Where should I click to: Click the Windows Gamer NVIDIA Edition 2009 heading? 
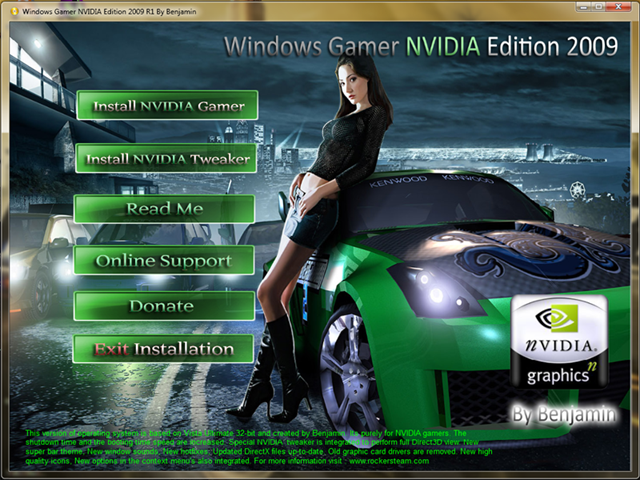pyautogui.click(x=421, y=46)
